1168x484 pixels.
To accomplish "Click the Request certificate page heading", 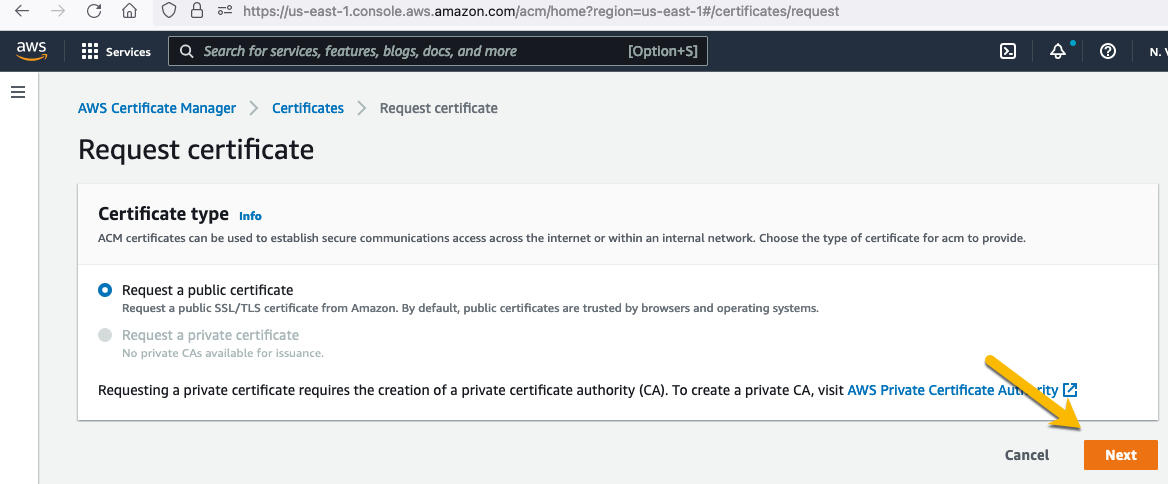I will tap(196, 150).
